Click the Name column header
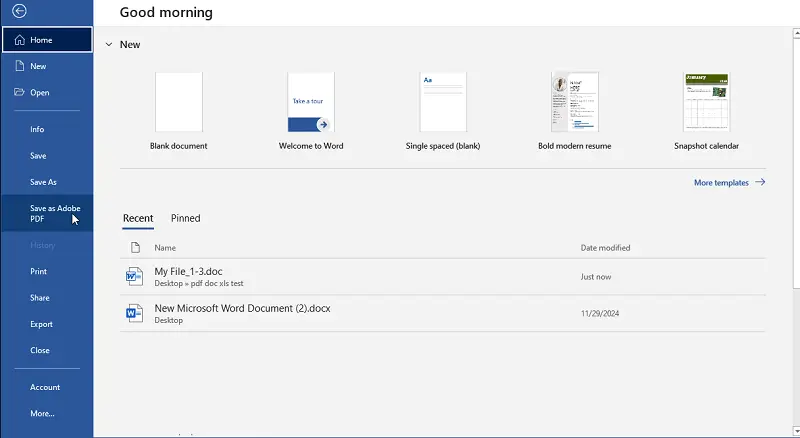The image size is (800, 438). tap(165, 248)
